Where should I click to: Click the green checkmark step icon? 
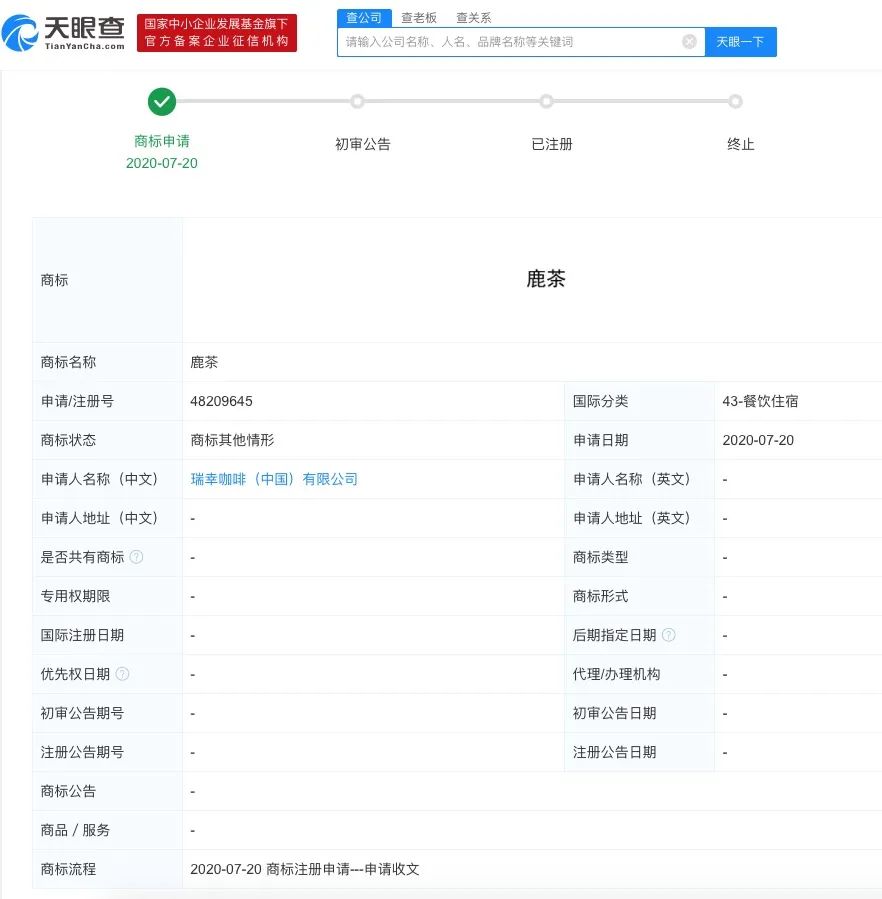point(162,101)
